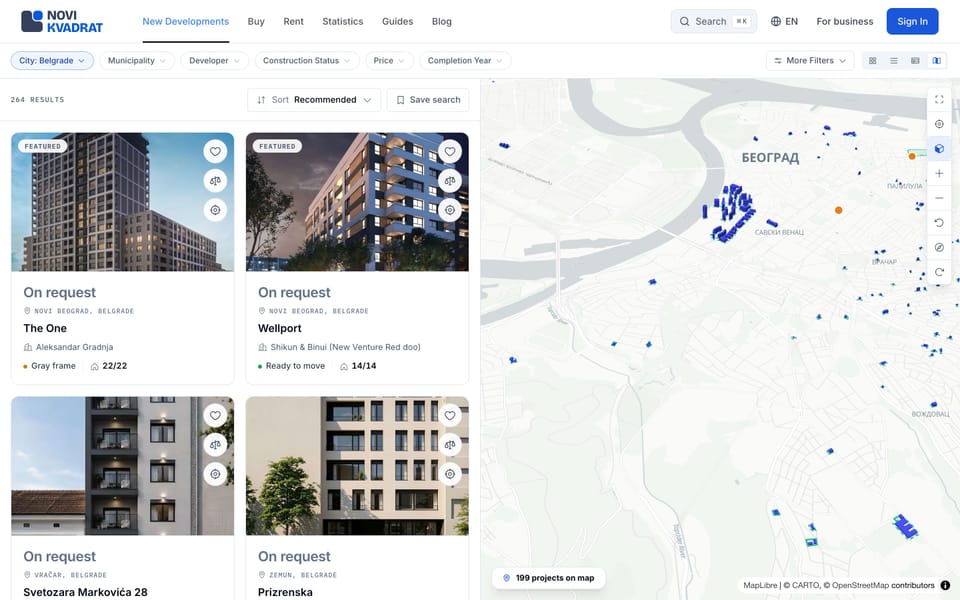This screenshot has height=600, width=960.
Task: Click the 264 Results count
Action: pos(37,100)
